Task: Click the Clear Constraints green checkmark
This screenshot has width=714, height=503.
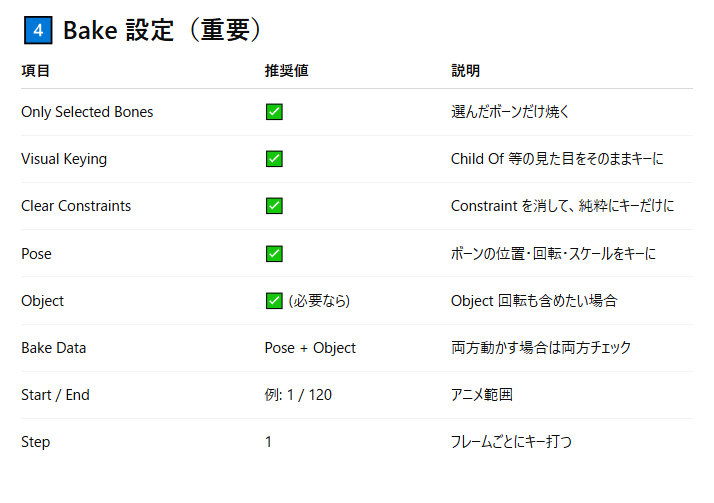Action: tap(274, 206)
